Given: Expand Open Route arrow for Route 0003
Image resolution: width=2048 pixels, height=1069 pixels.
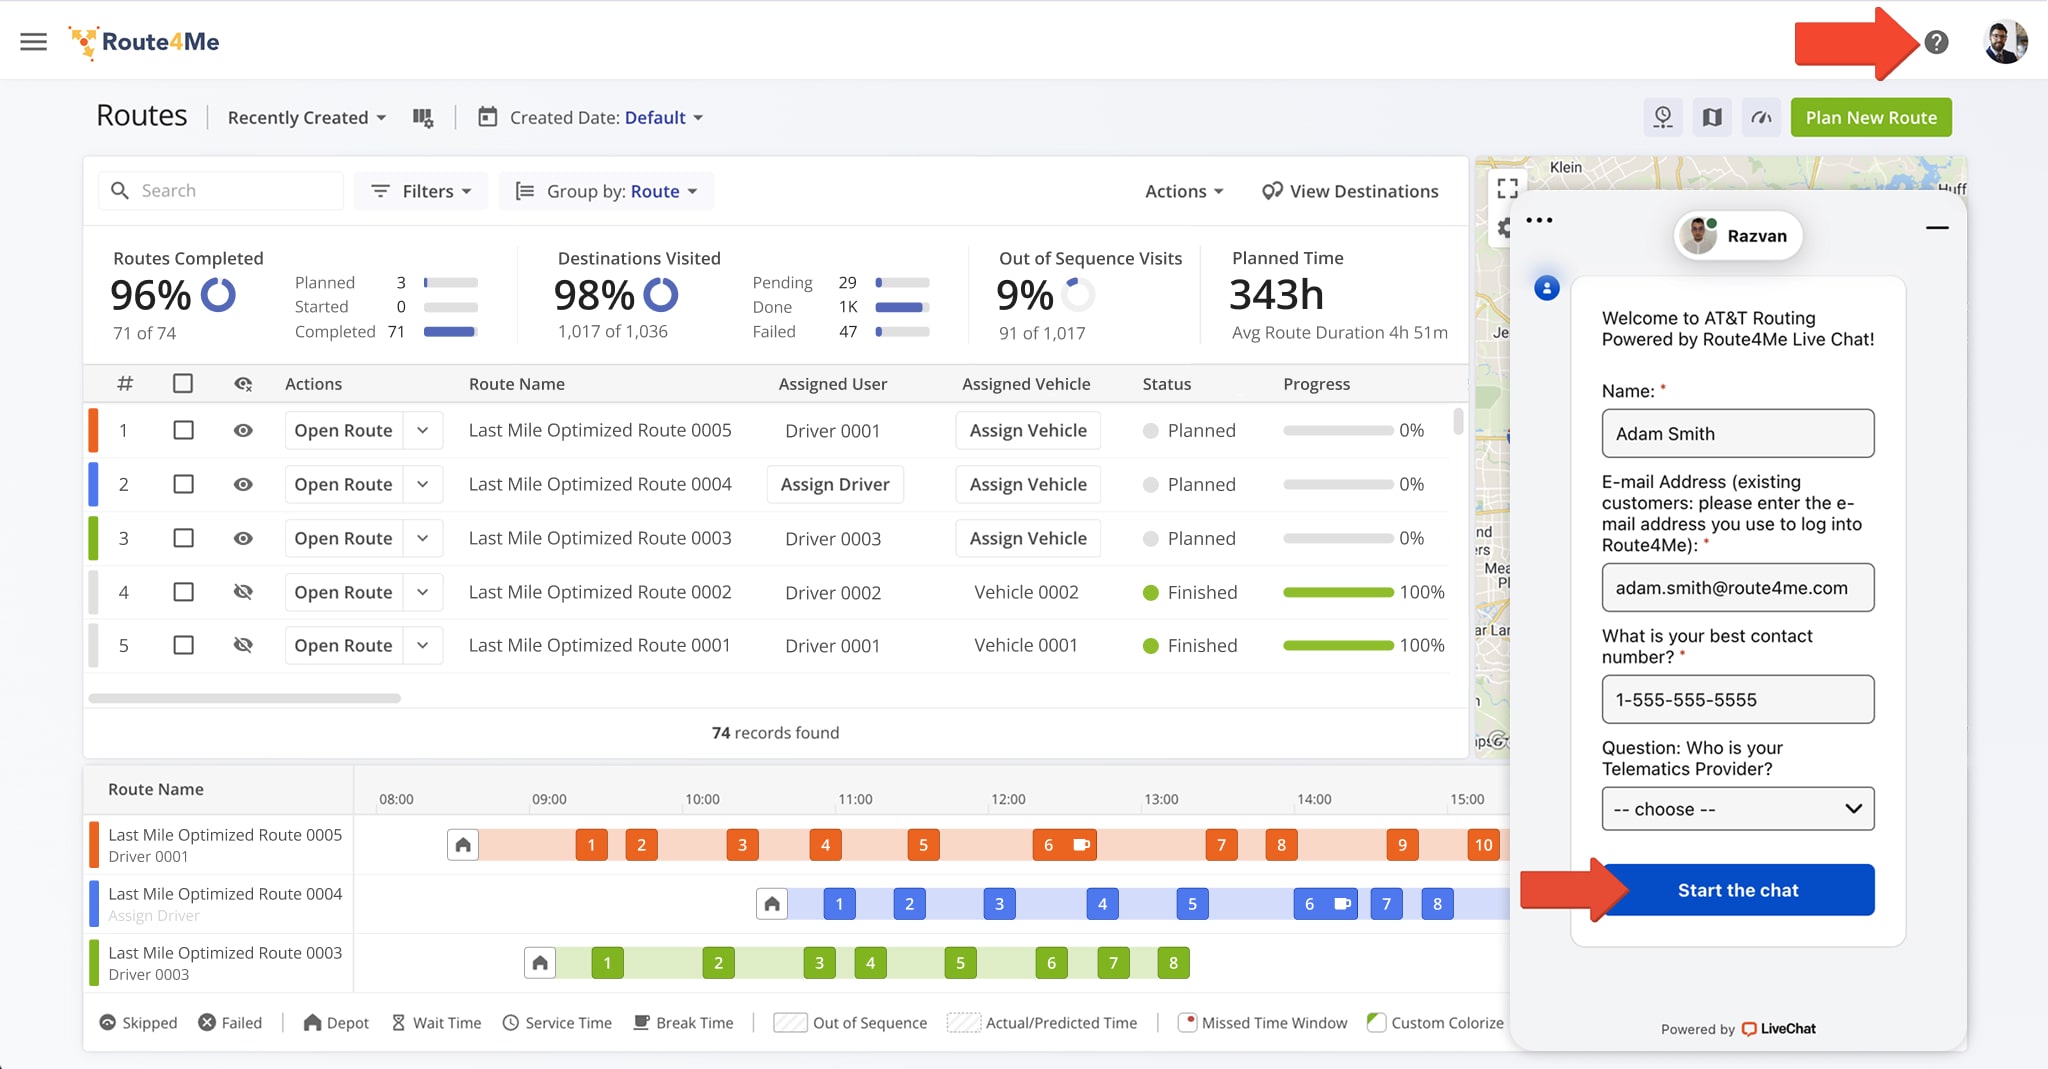Looking at the screenshot, I should [x=423, y=538].
